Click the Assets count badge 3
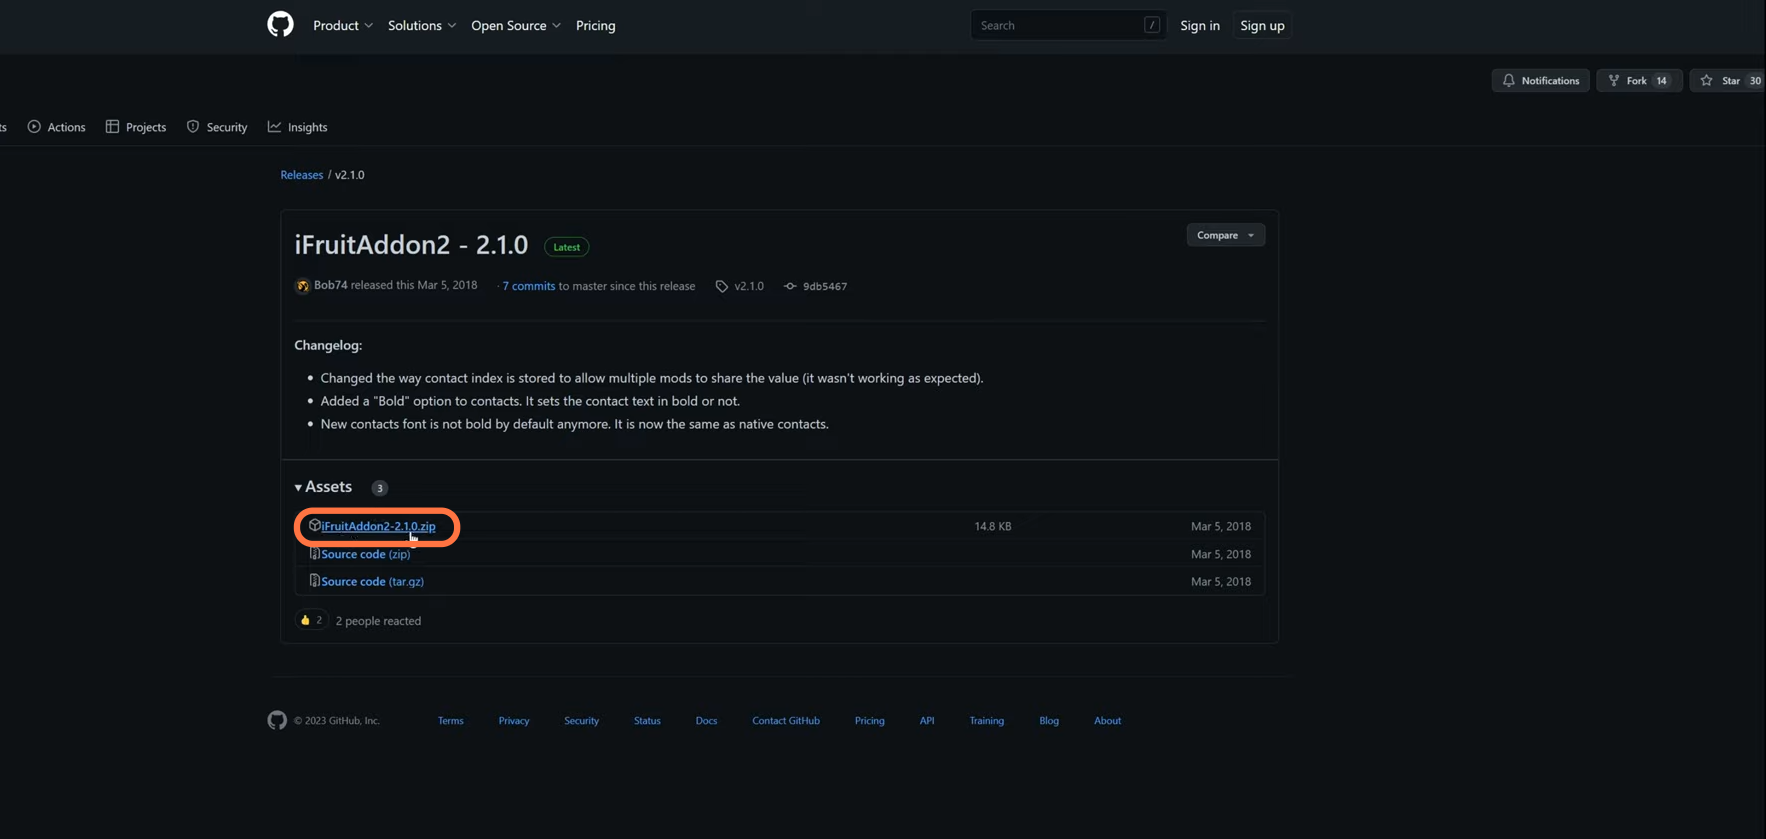This screenshot has height=839, width=1766. click(x=379, y=488)
